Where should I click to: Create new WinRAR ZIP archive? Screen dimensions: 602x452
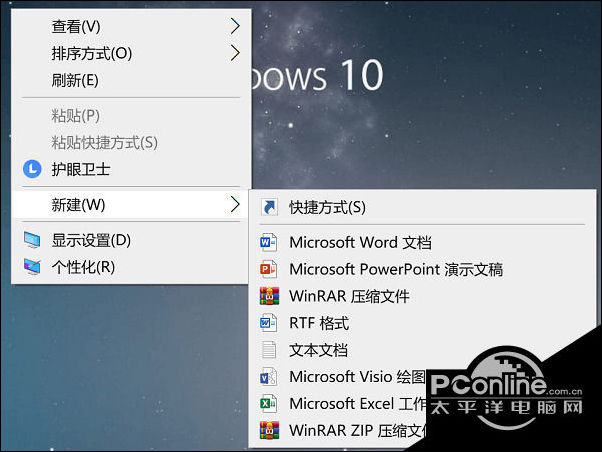point(338,430)
